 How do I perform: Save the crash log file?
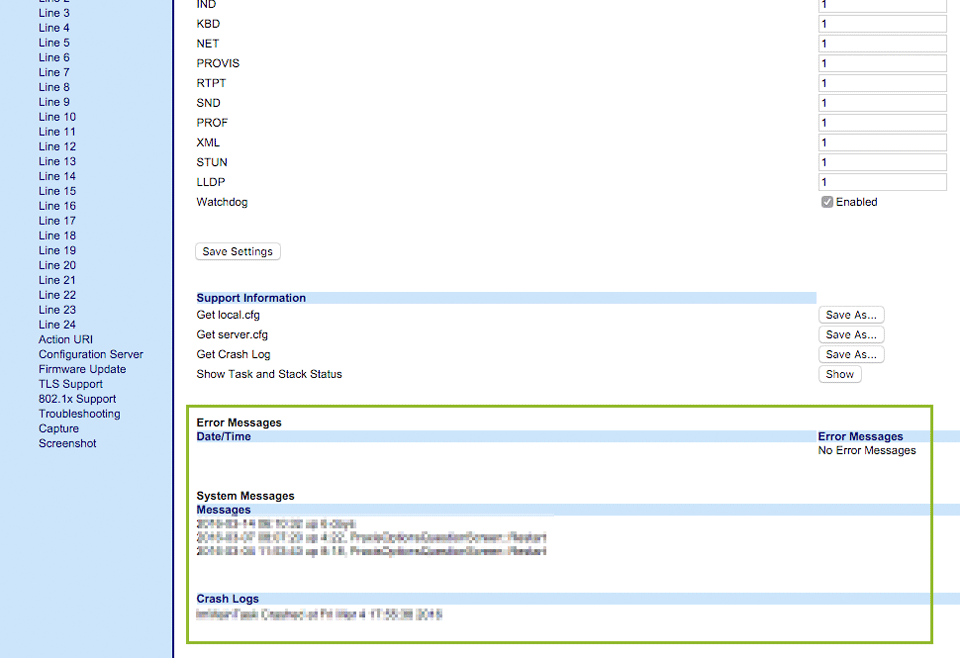coord(851,355)
